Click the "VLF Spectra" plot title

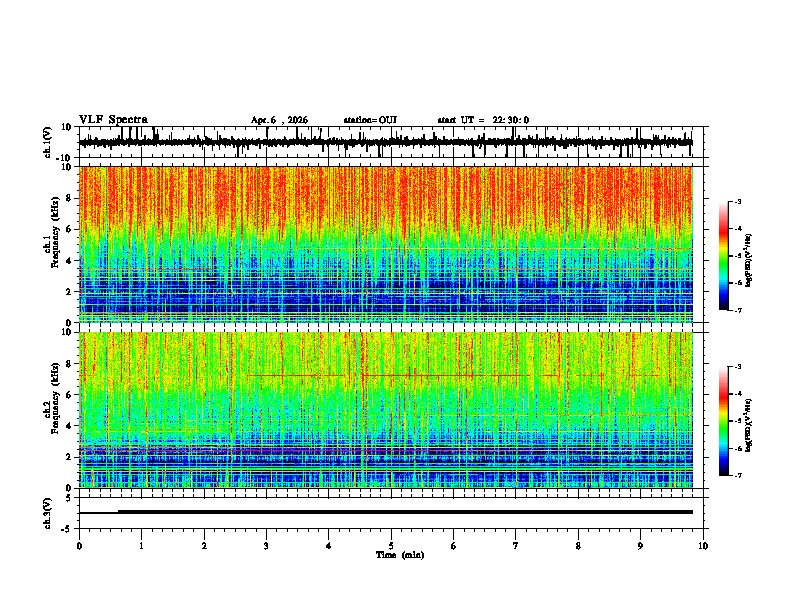[113, 120]
